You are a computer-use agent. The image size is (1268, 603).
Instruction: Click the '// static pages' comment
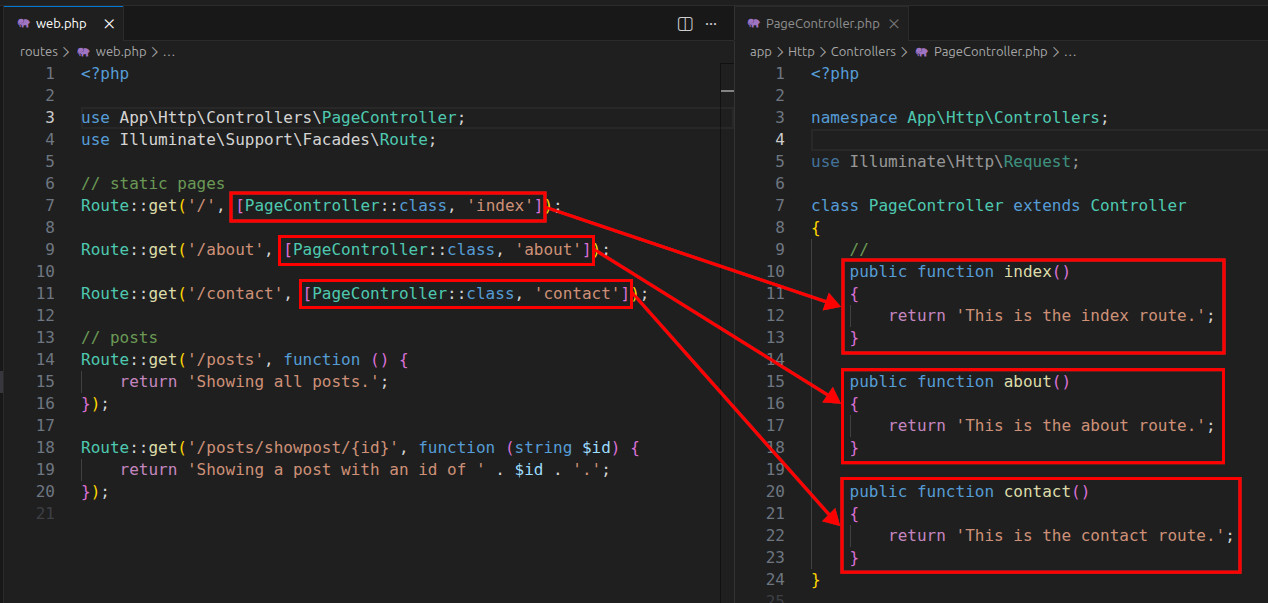point(153,184)
